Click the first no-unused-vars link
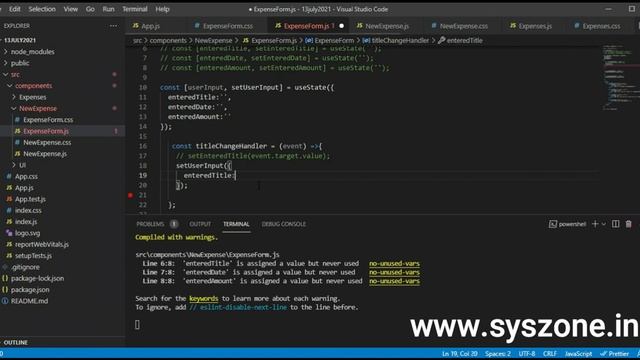Viewport: 640px width, 360px height. click(x=394, y=264)
